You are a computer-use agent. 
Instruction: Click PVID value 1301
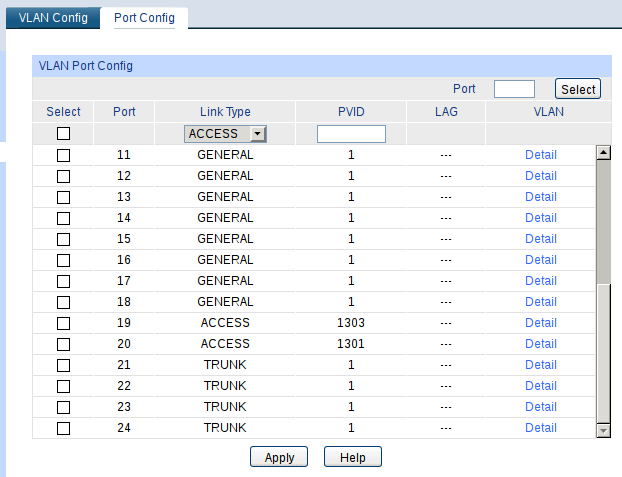tap(351, 344)
